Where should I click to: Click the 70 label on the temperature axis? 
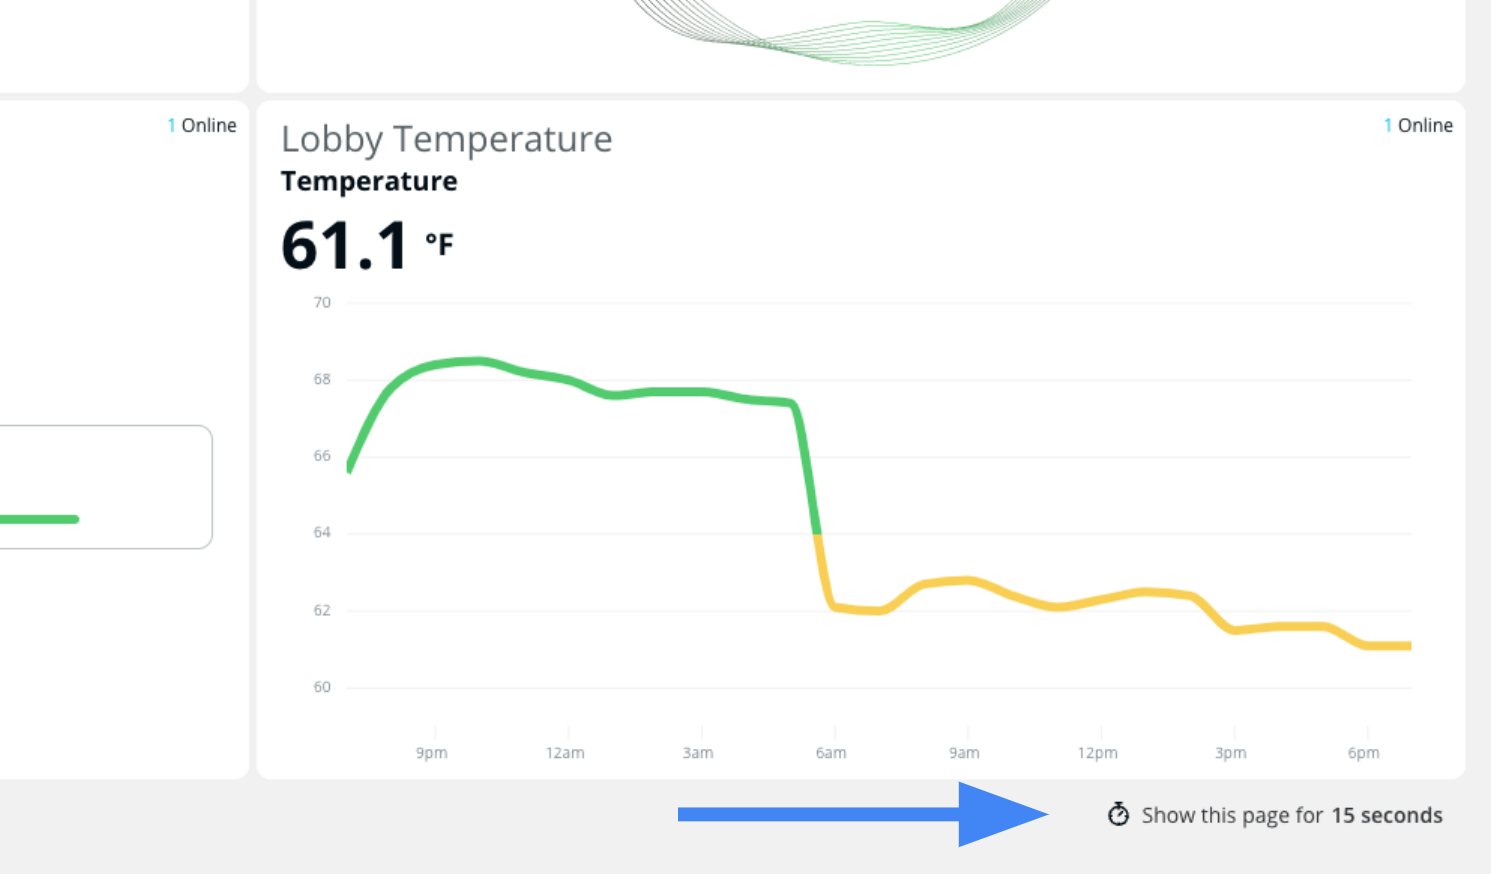coord(322,302)
